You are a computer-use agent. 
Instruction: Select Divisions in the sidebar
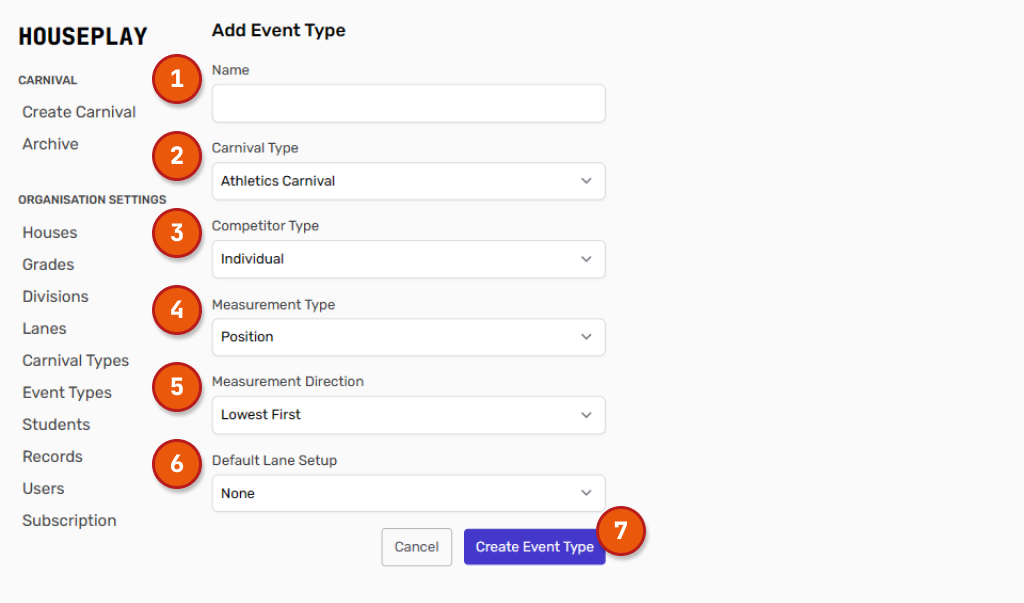[55, 296]
